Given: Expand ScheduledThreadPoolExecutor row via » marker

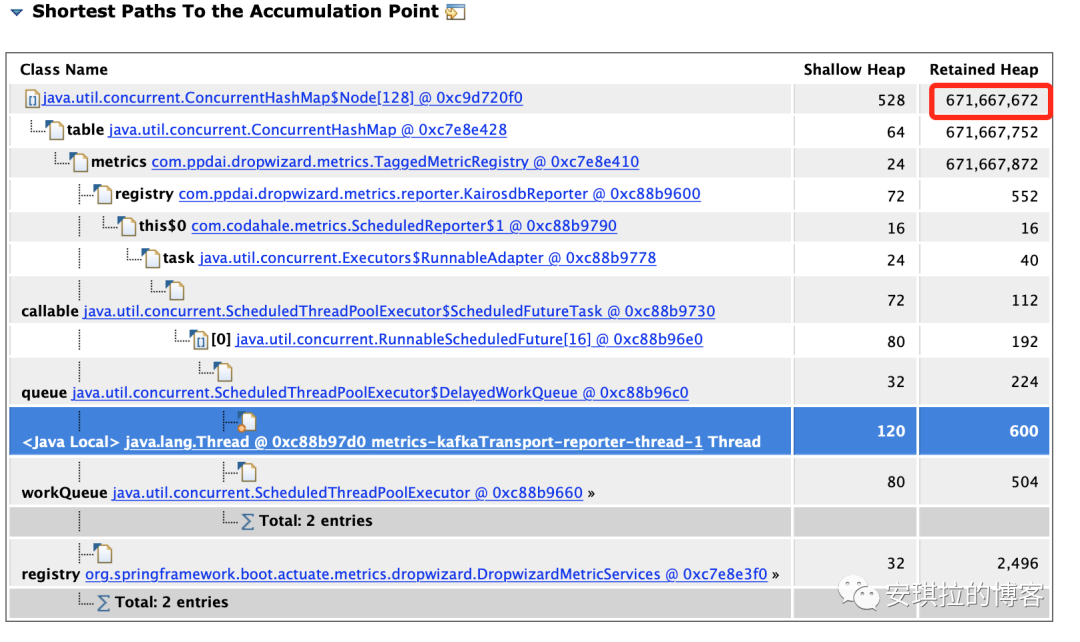Looking at the screenshot, I should tap(591, 493).
